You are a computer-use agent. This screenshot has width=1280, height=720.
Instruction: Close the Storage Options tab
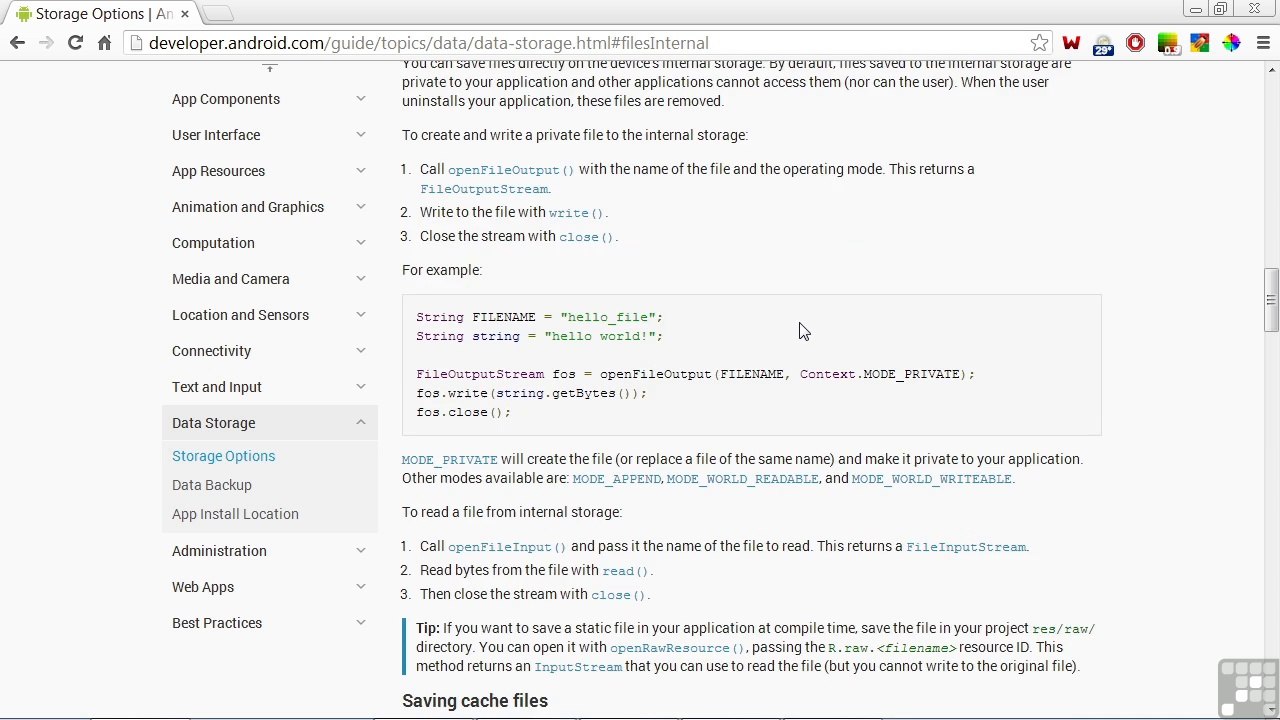click(185, 14)
